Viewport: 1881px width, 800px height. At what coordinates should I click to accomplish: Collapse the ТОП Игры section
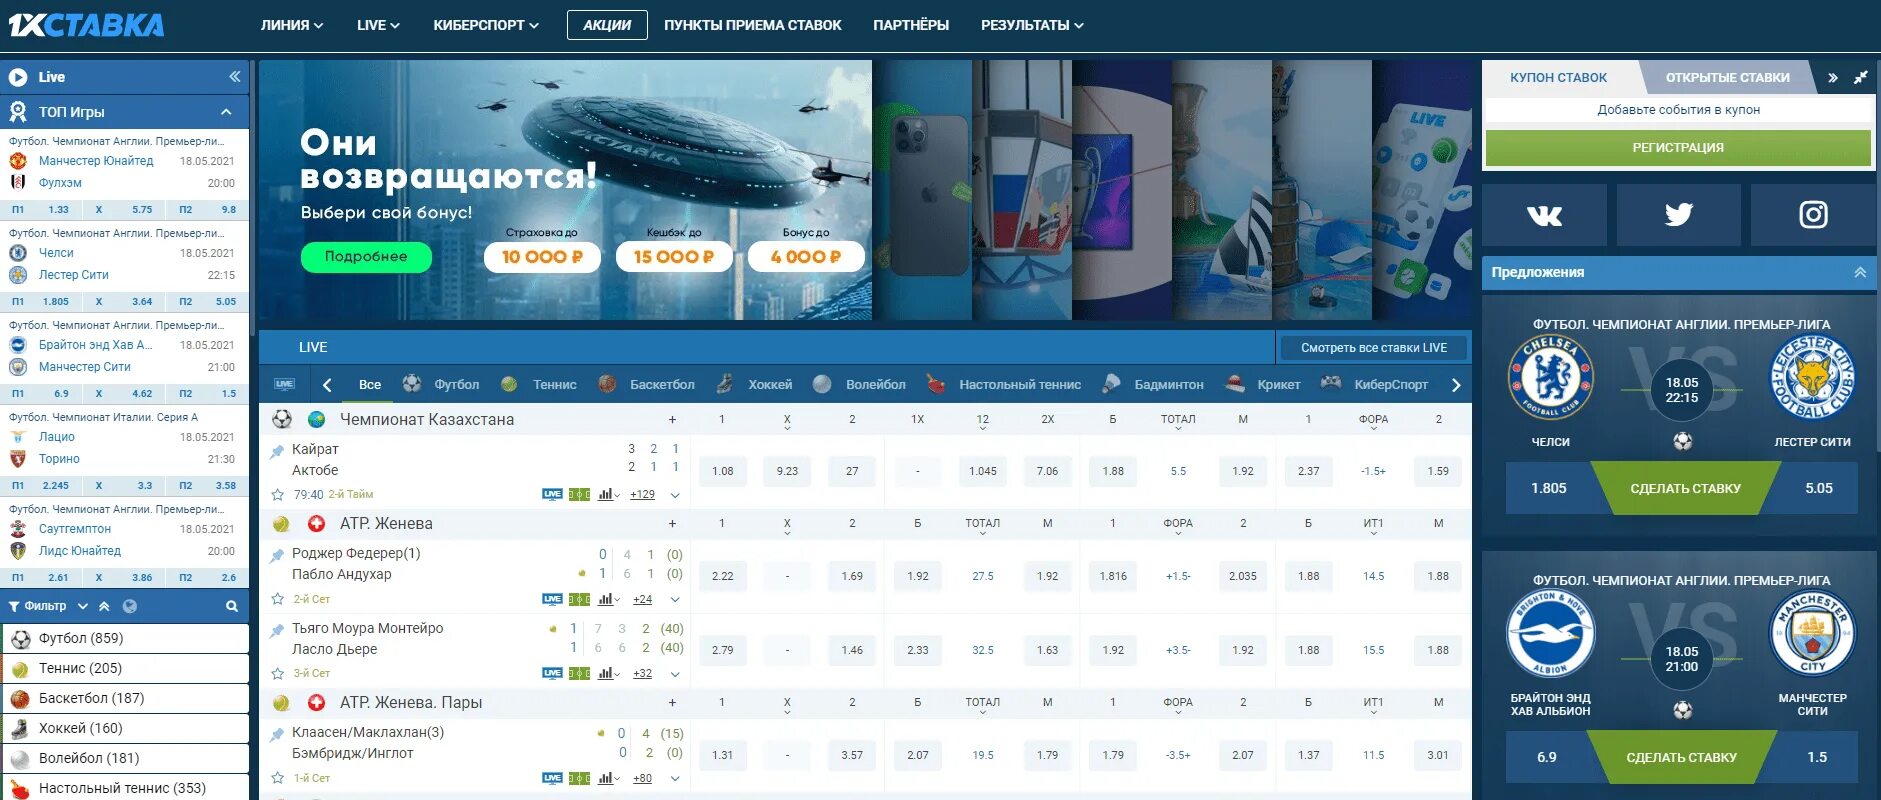(226, 112)
